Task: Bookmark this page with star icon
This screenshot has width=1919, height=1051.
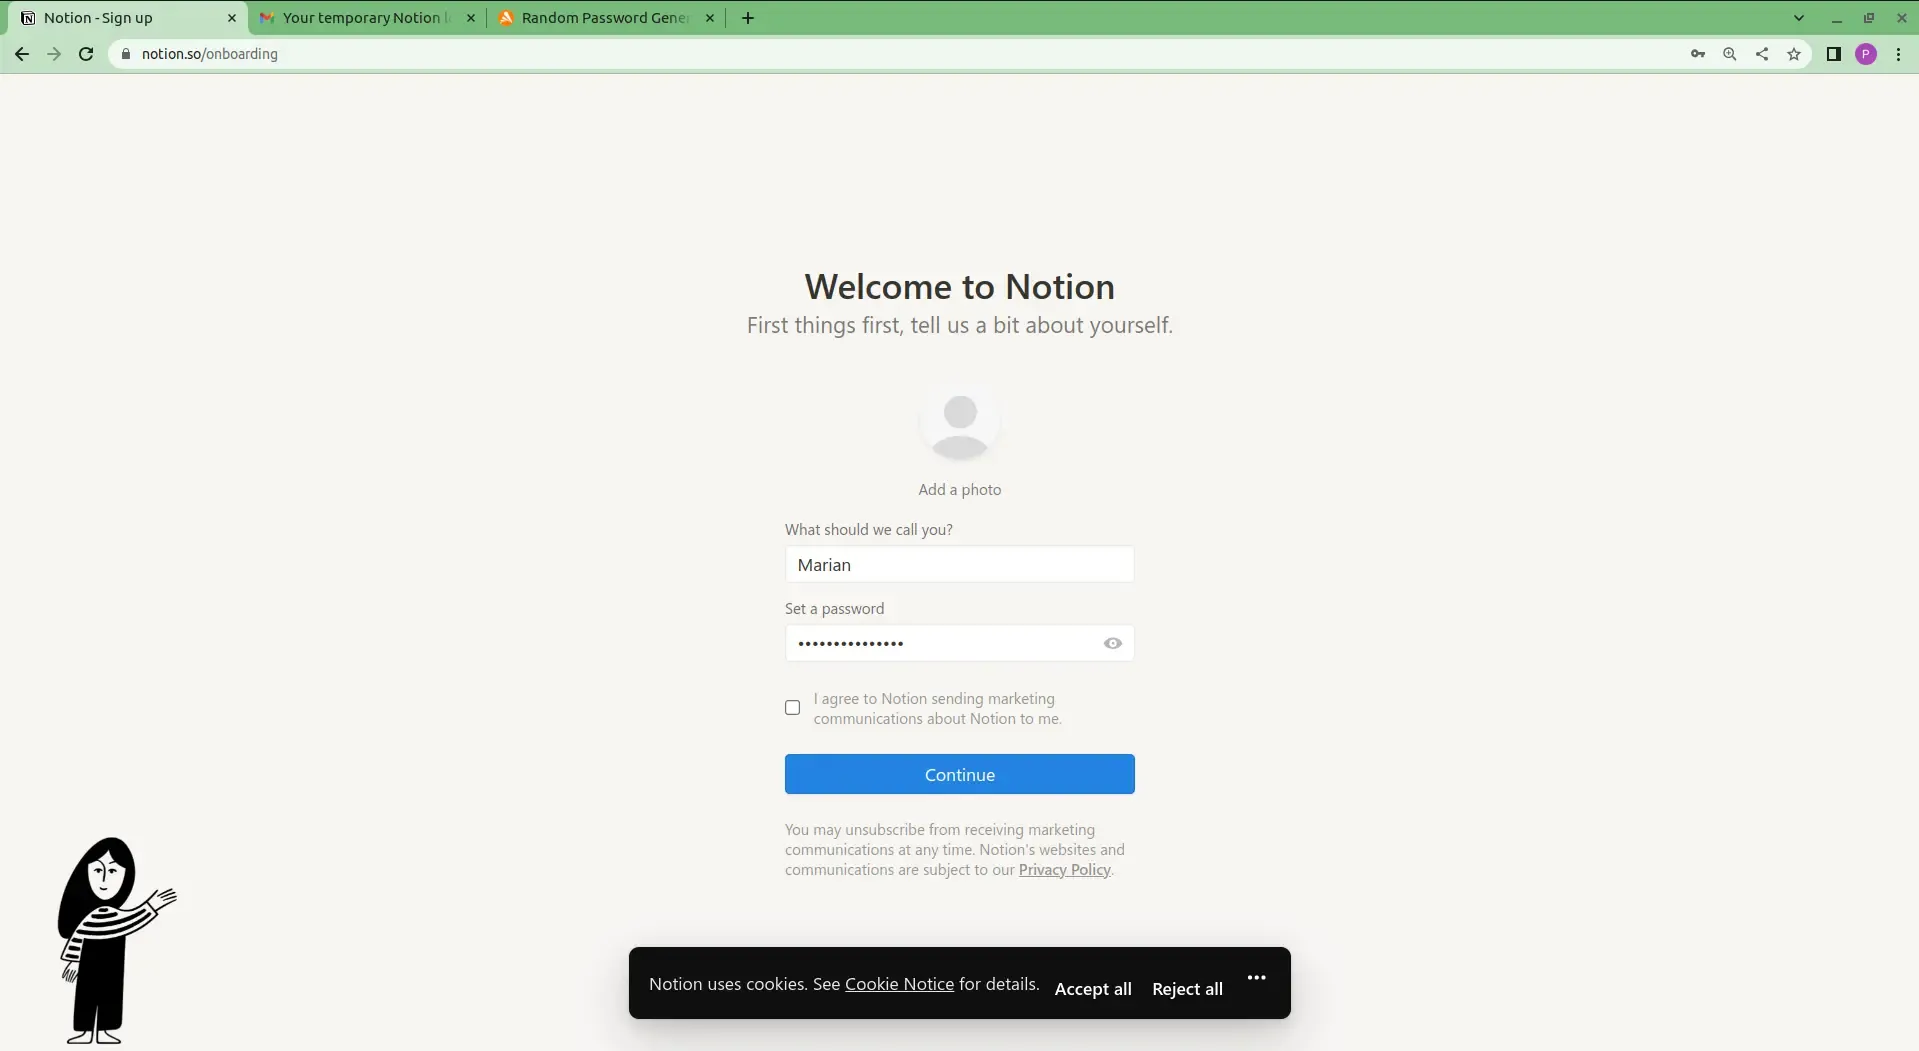Action: coord(1793,54)
